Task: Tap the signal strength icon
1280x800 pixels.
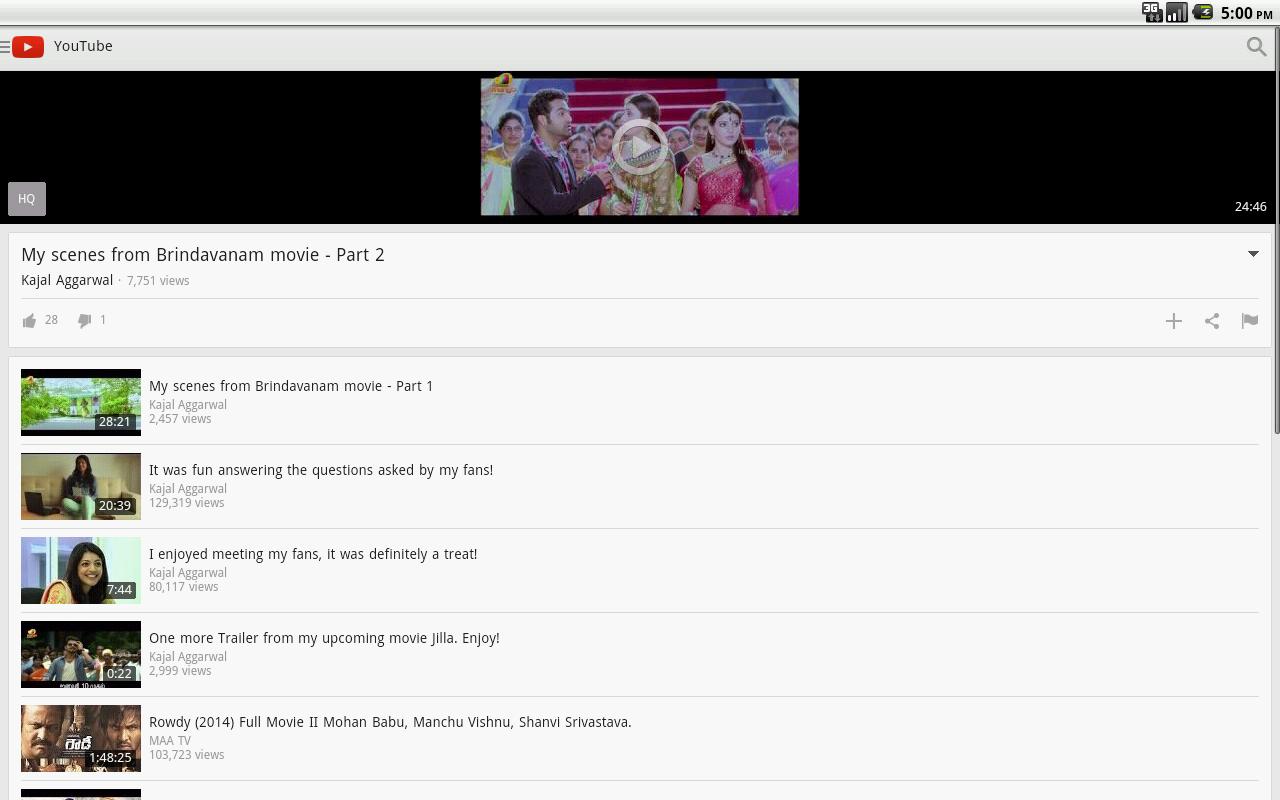Action: tap(1177, 12)
